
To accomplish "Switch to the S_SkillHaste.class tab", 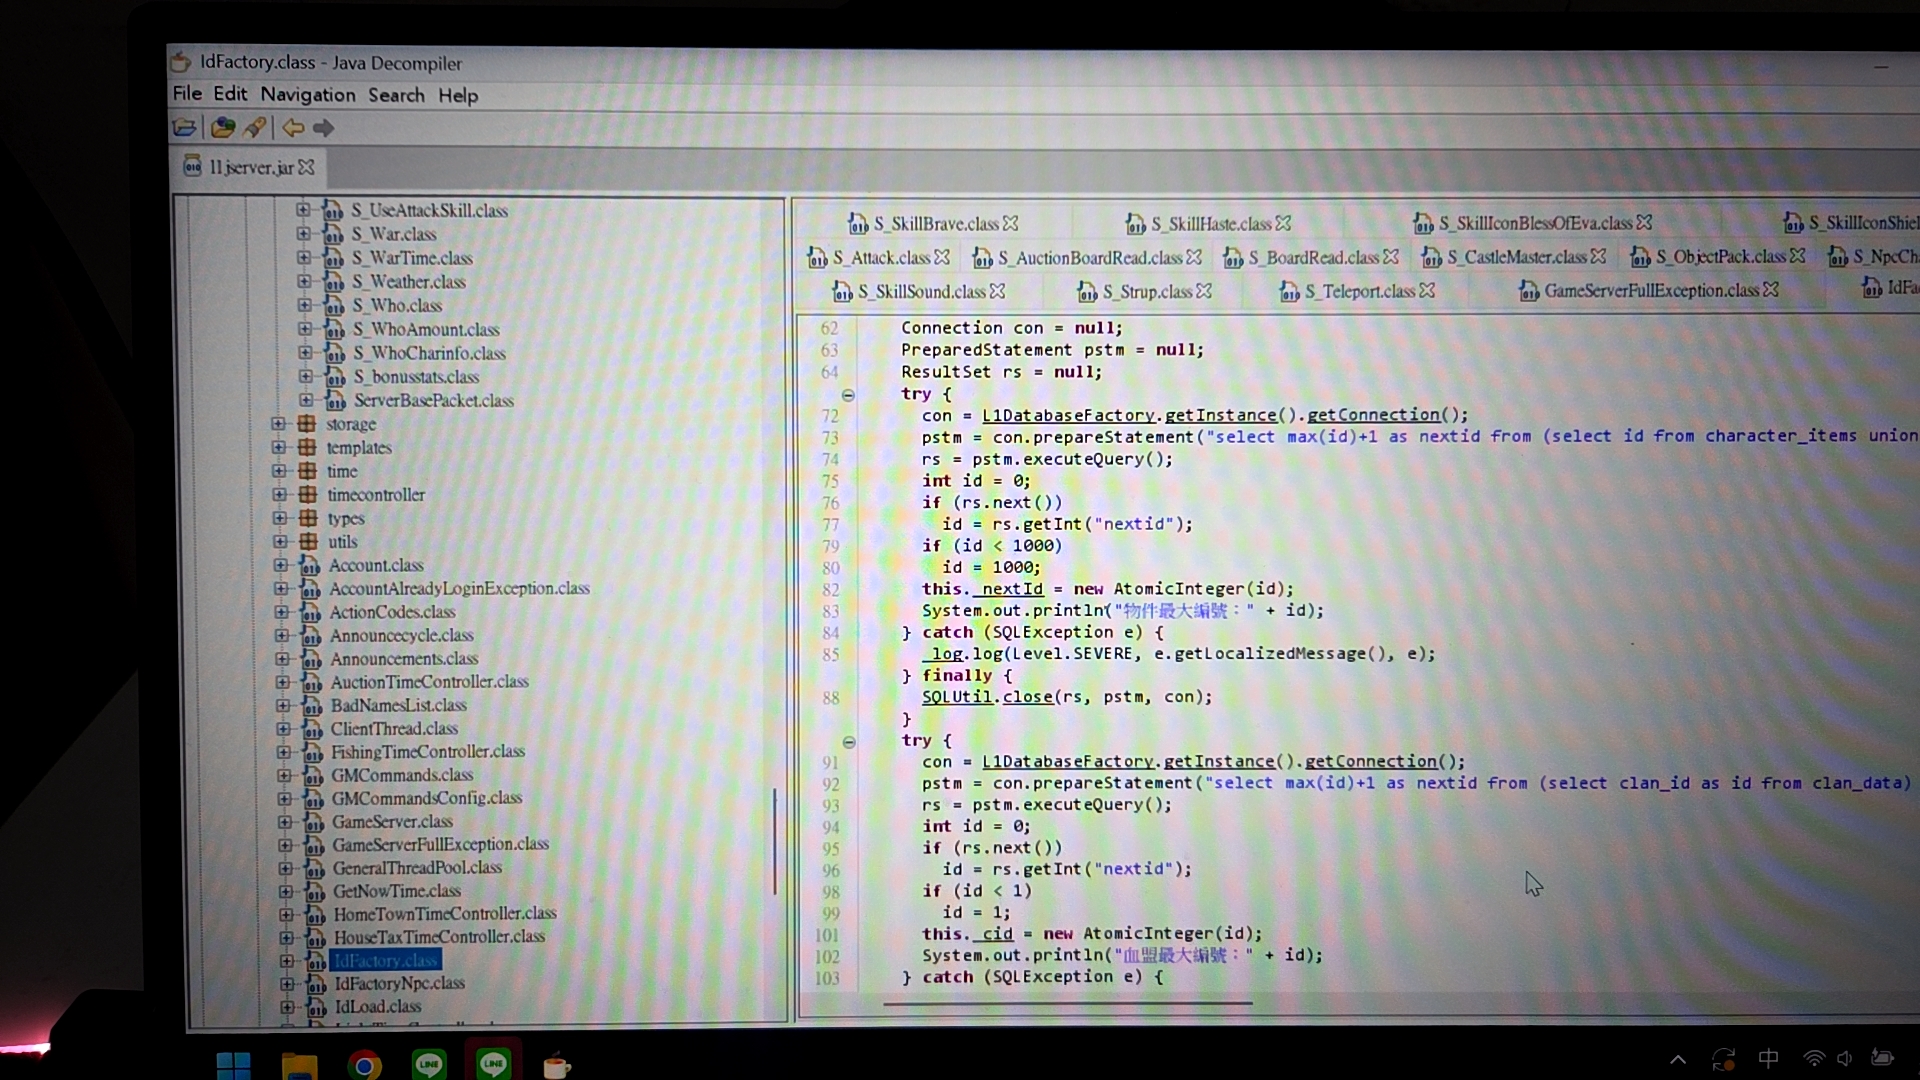I will [1211, 224].
